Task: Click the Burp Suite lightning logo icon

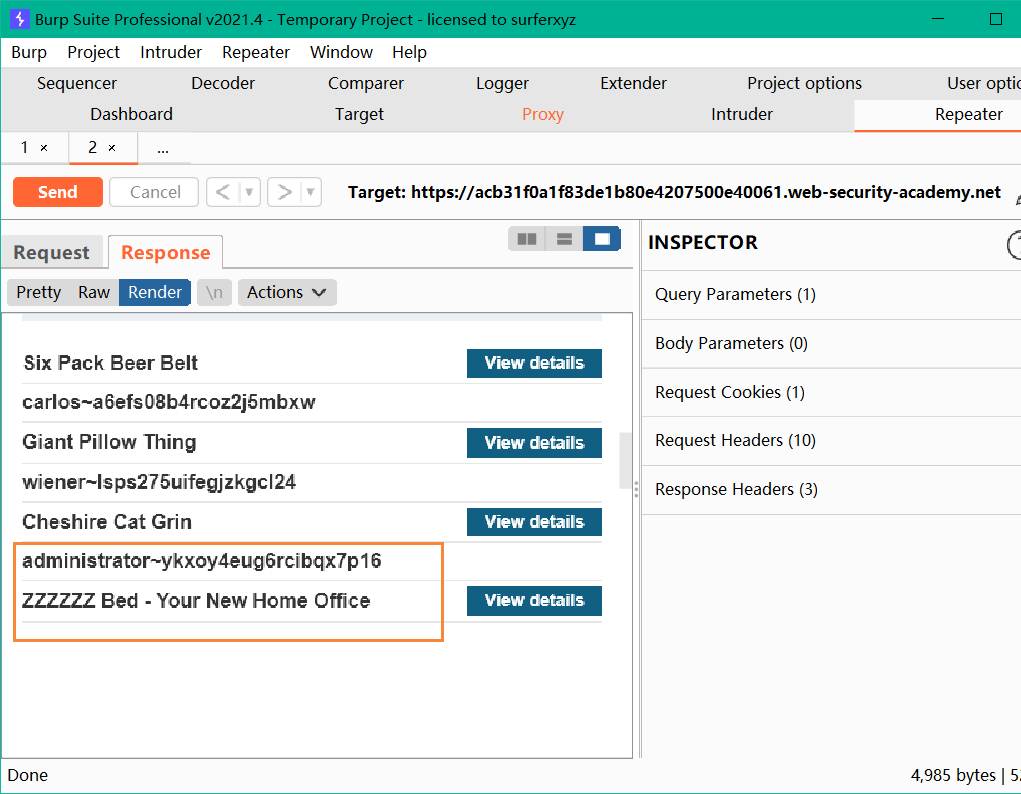Action: click(20, 19)
